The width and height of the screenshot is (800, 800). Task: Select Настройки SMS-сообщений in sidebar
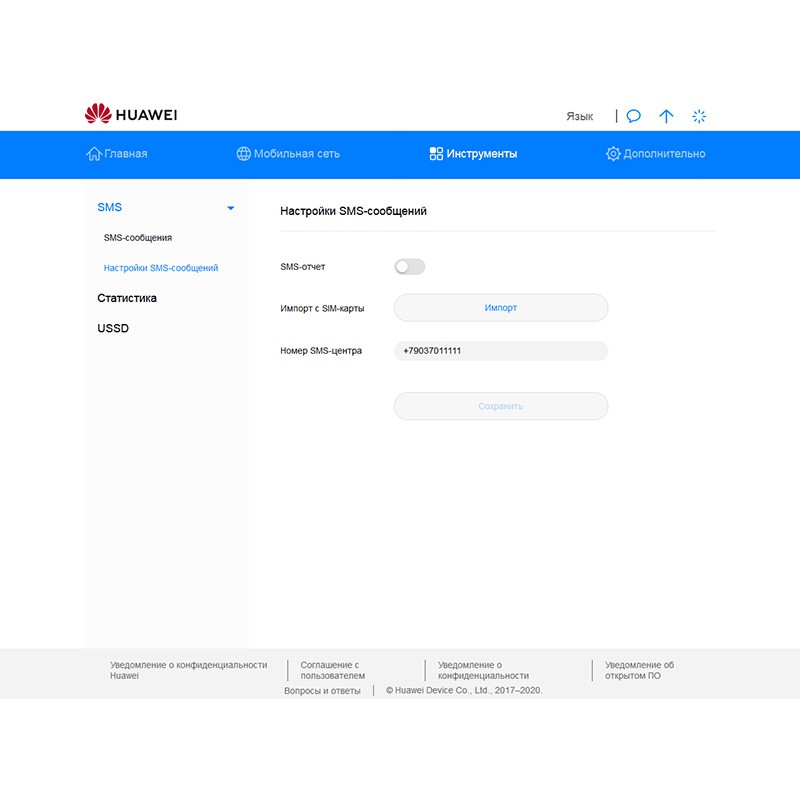[161, 268]
